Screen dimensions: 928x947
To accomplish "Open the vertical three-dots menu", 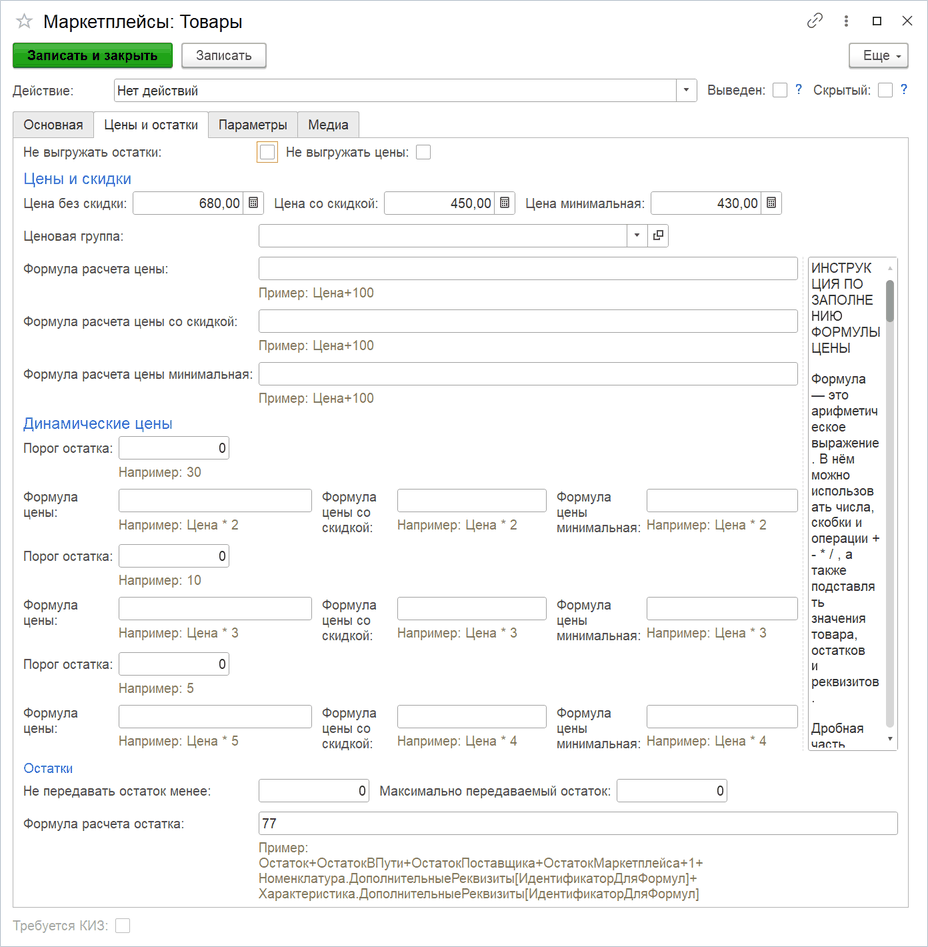I will 846,21.
